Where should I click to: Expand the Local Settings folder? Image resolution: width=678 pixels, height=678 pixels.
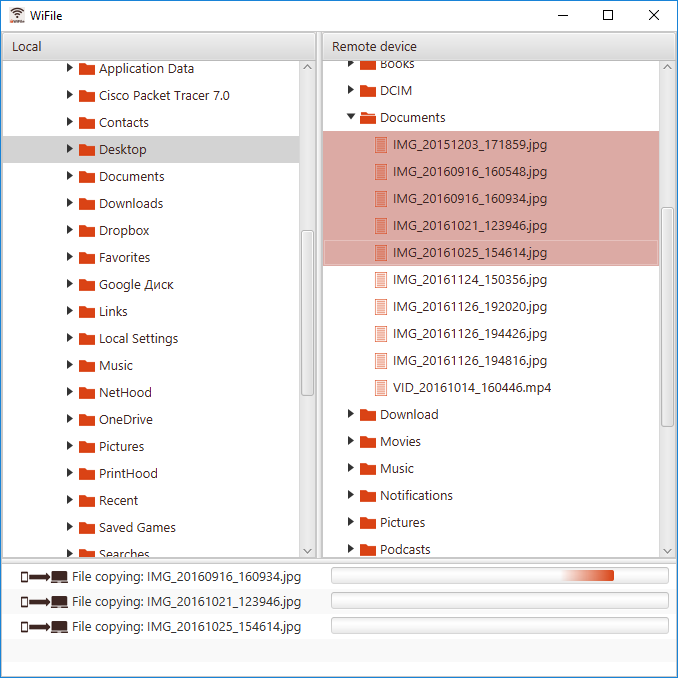point(70,338)
